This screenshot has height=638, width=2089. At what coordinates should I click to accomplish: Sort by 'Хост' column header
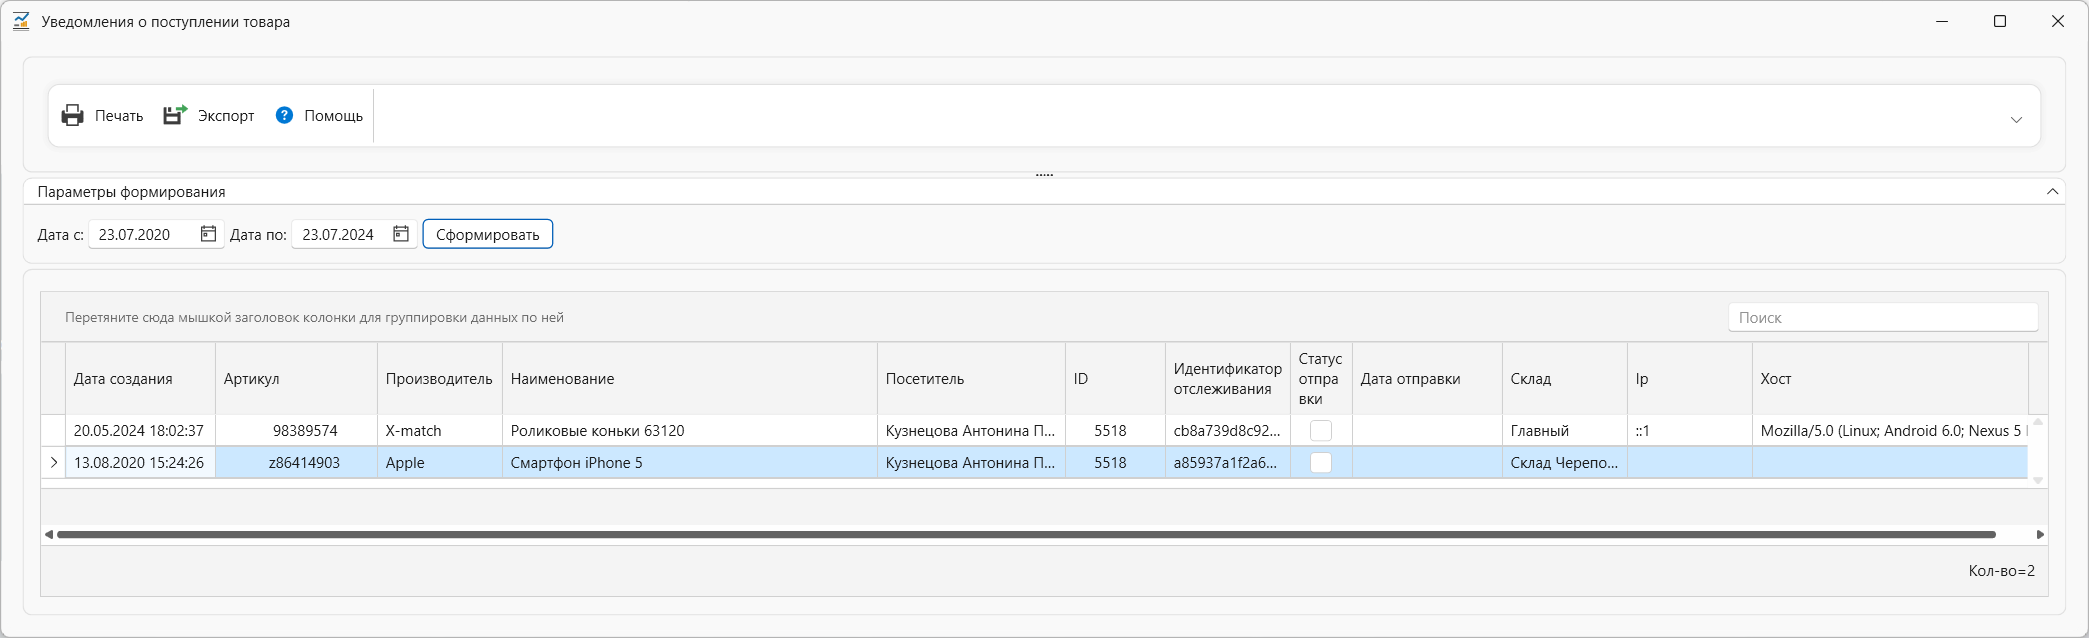pos(1890,379)
